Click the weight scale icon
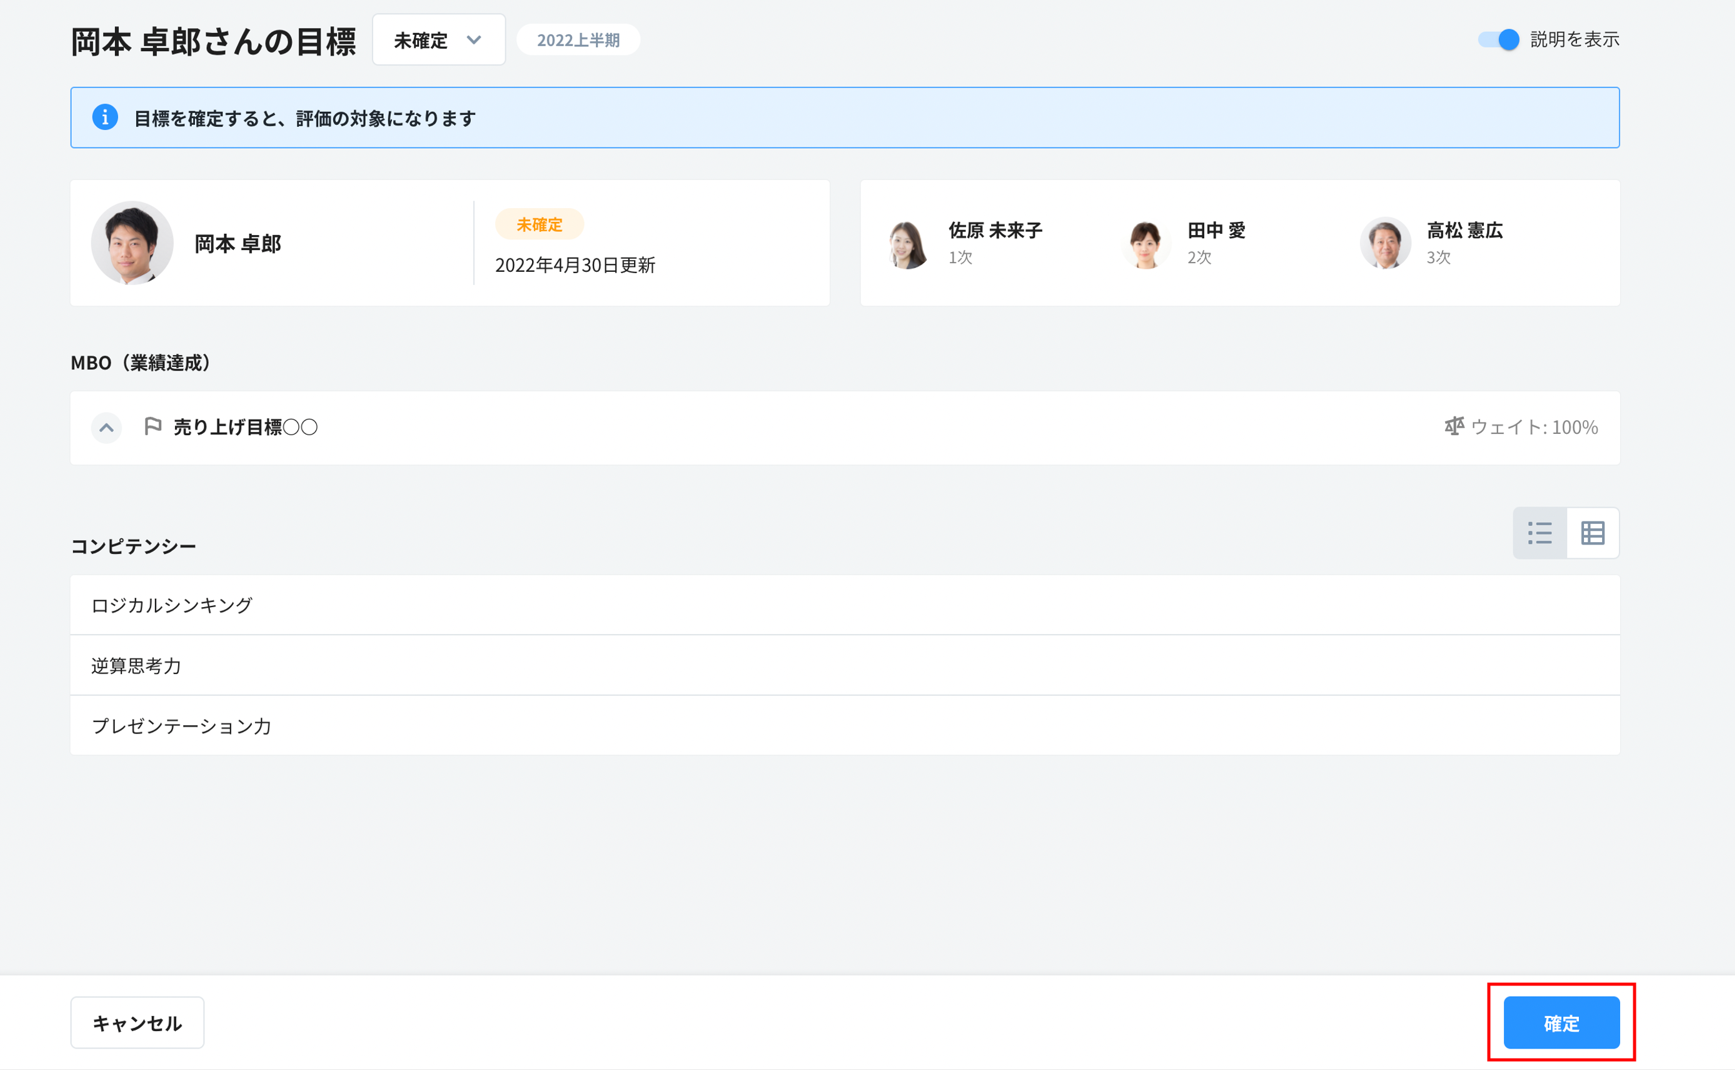 1453,427
